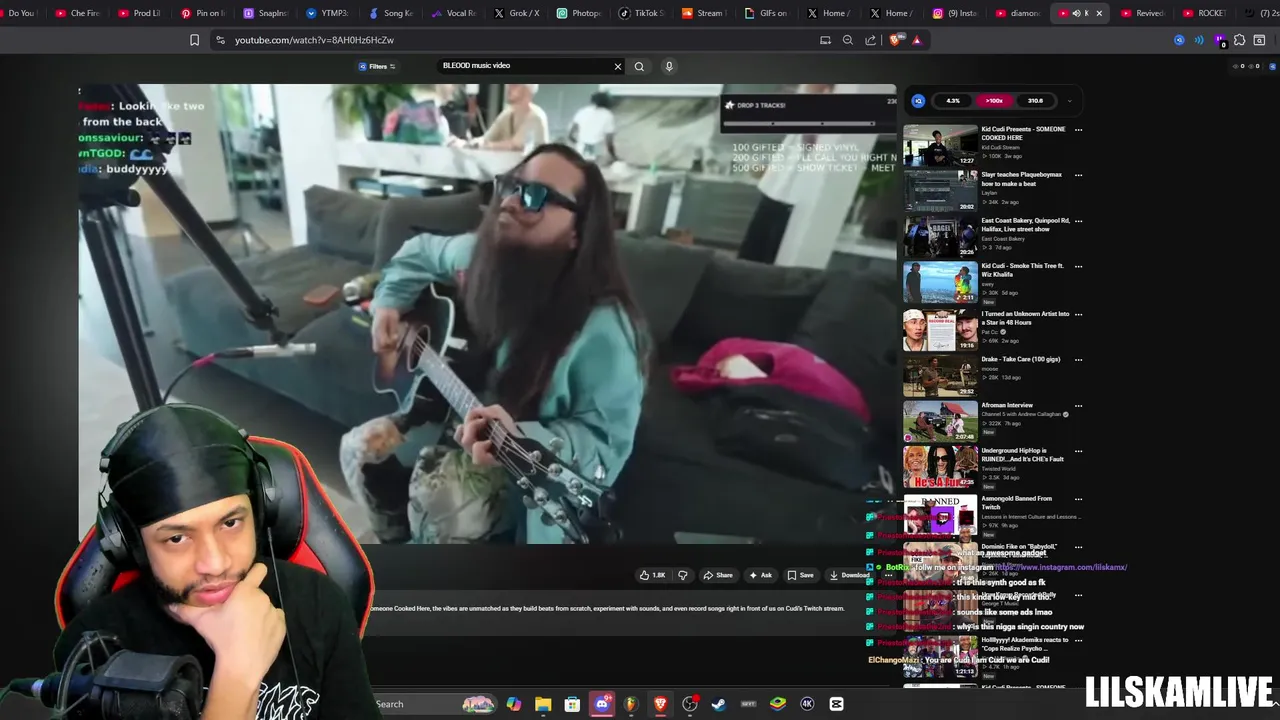Viewport: 1280px width, 720px height.
Task: Select the >100x pink stat pill
Action: point(994,101)
